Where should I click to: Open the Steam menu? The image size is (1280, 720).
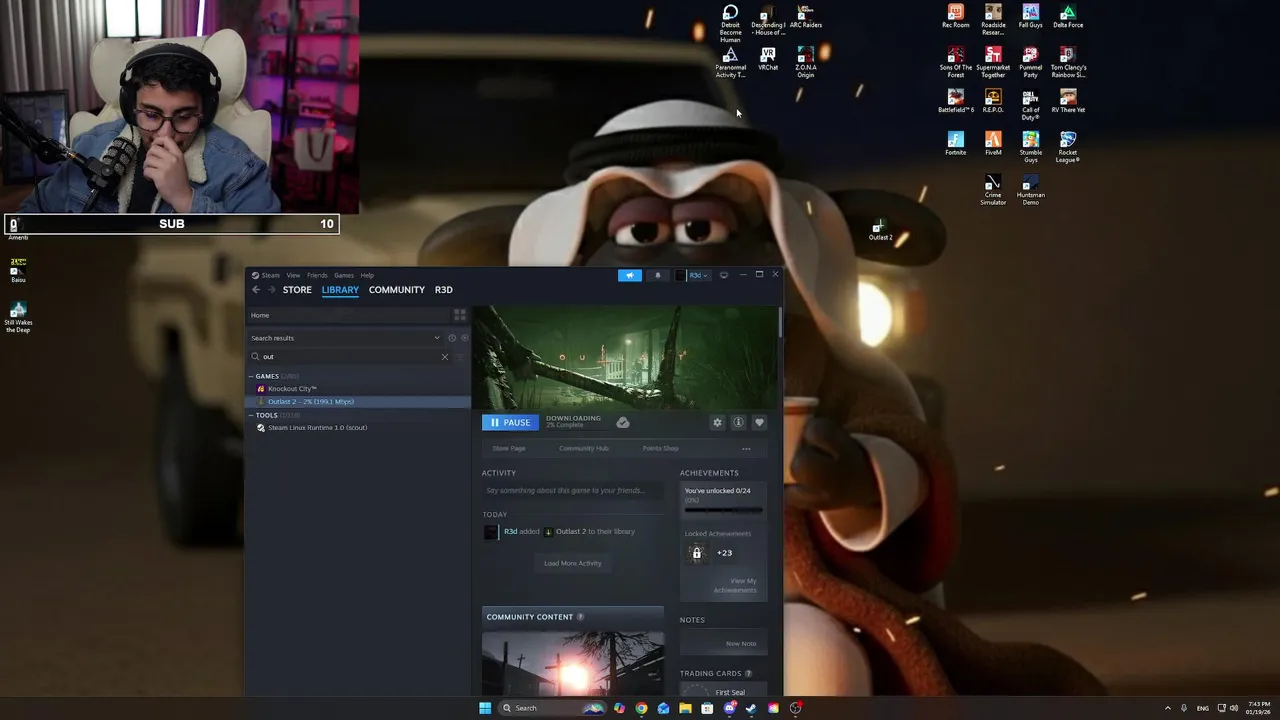[x=266, y=276]
